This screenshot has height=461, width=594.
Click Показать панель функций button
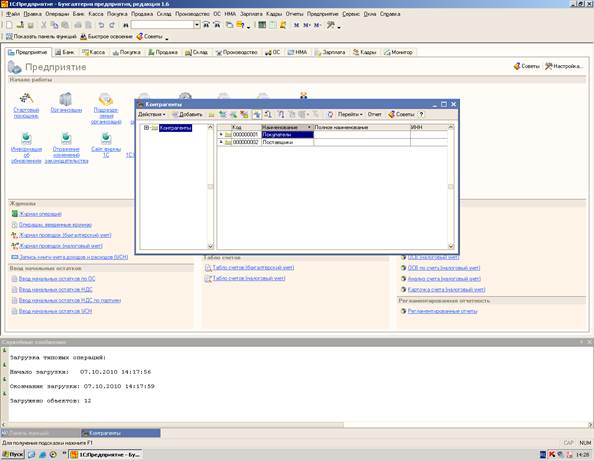point(41,37)
